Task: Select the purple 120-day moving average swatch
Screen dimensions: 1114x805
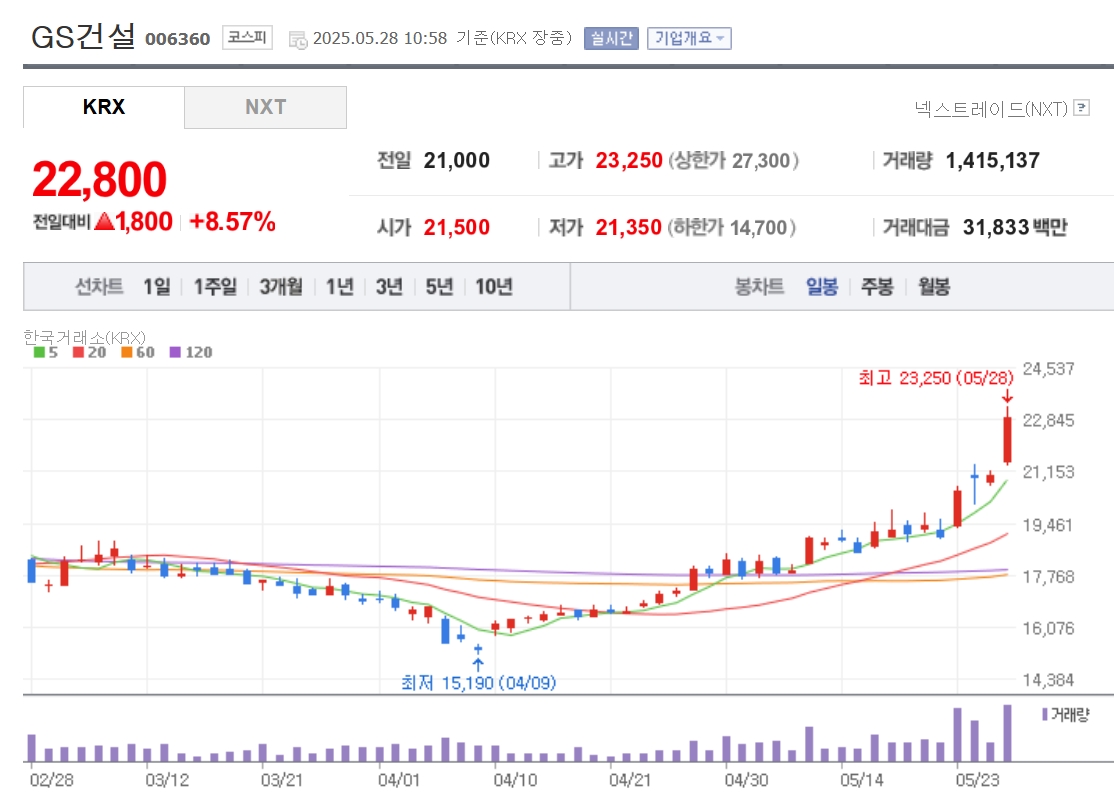Action: tap(175, 352)
